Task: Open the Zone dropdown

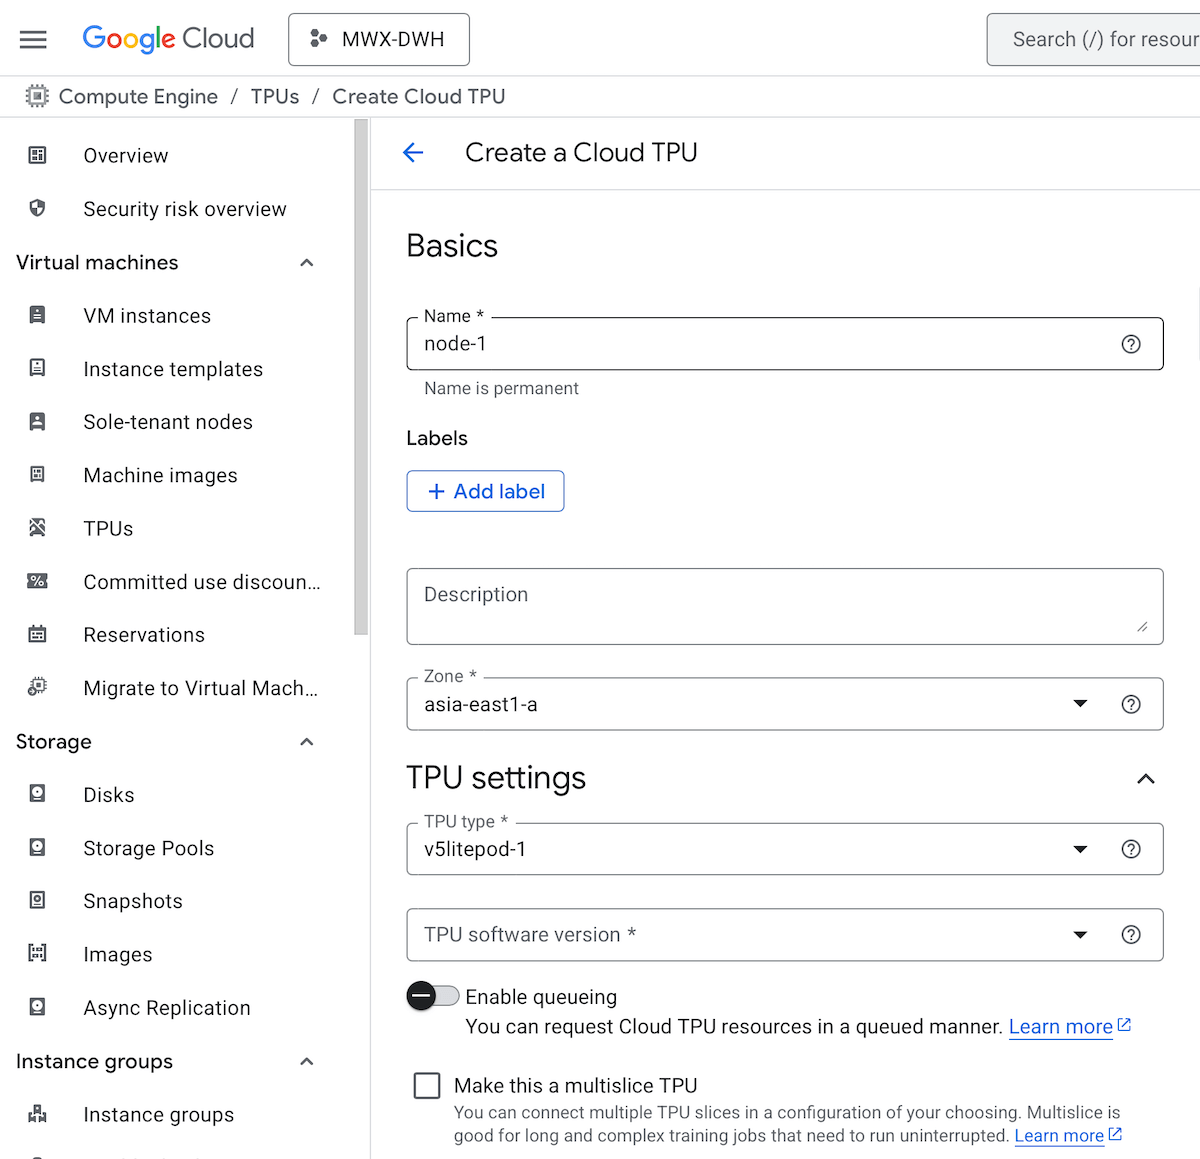Action: (x=1079, y=704)
